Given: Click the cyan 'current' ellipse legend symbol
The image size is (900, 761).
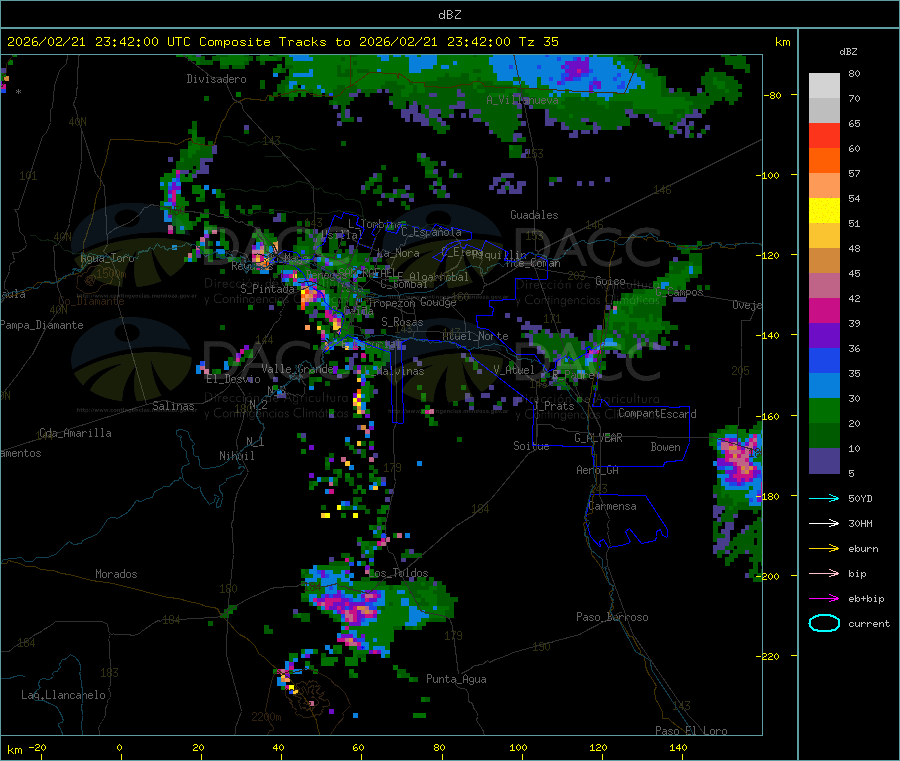Looking at the screenshot, I should 824,623.
